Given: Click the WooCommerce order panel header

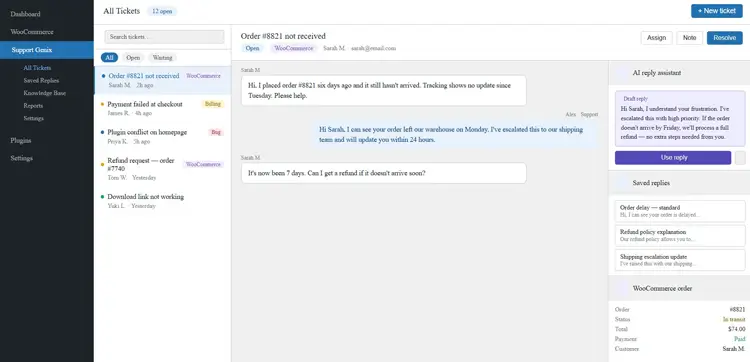Looking at the screenshot, I should pos(679,288).
